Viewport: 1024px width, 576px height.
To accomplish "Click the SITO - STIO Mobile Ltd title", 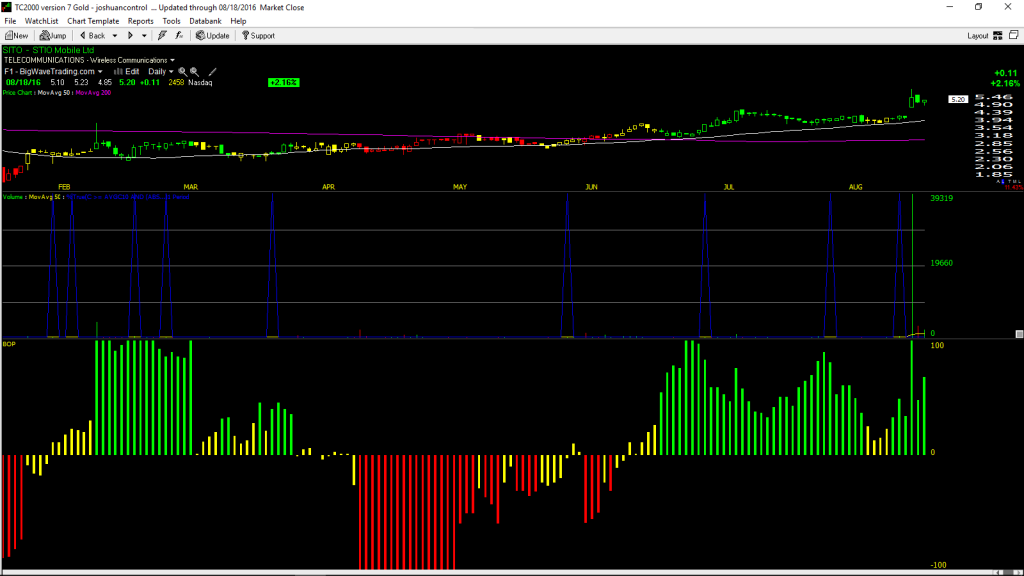I will (48, 50).
